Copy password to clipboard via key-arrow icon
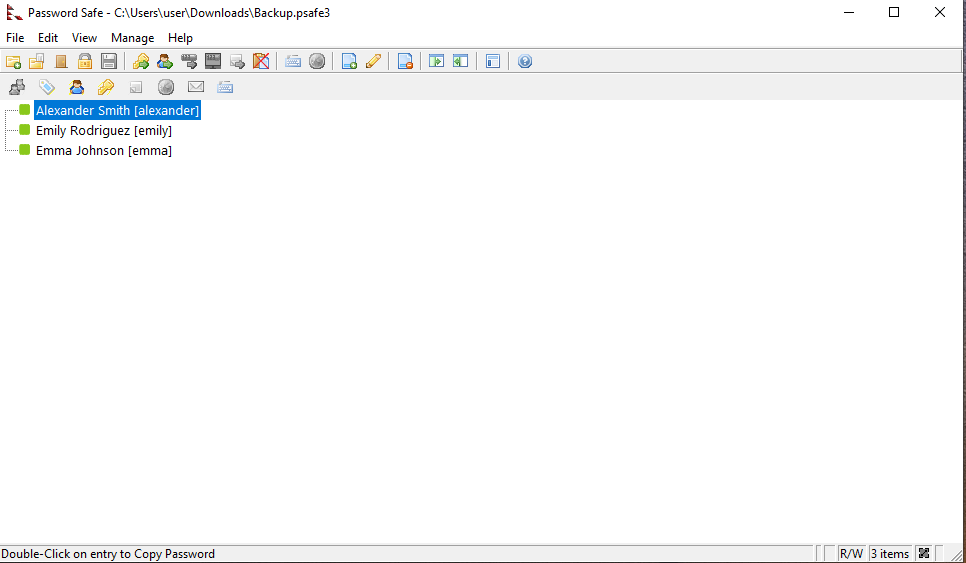The image size is (966, 563). point(141,62)
